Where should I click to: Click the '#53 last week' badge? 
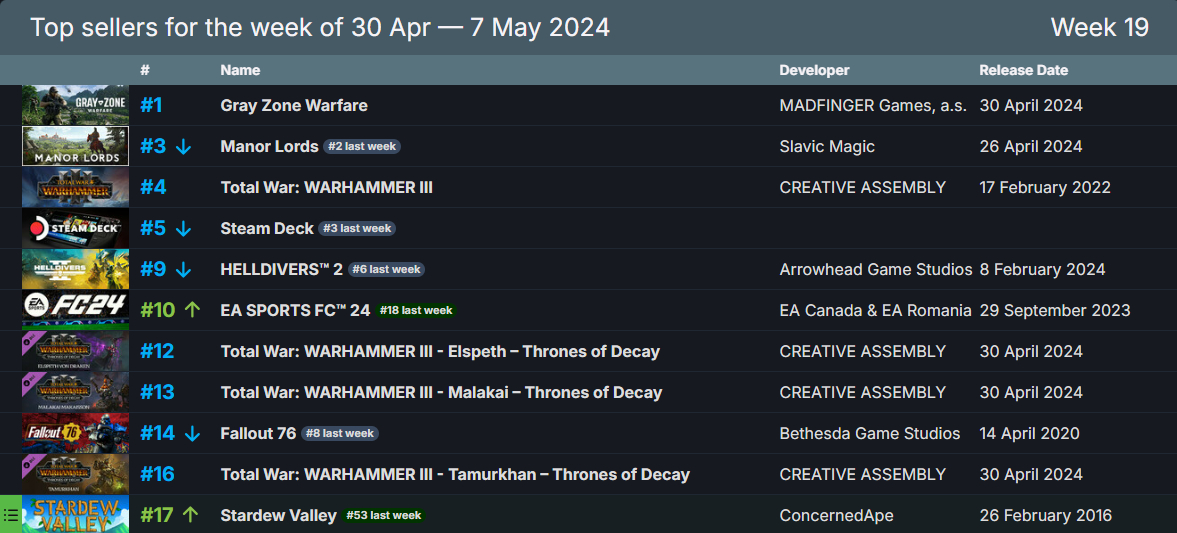[383, 516]
